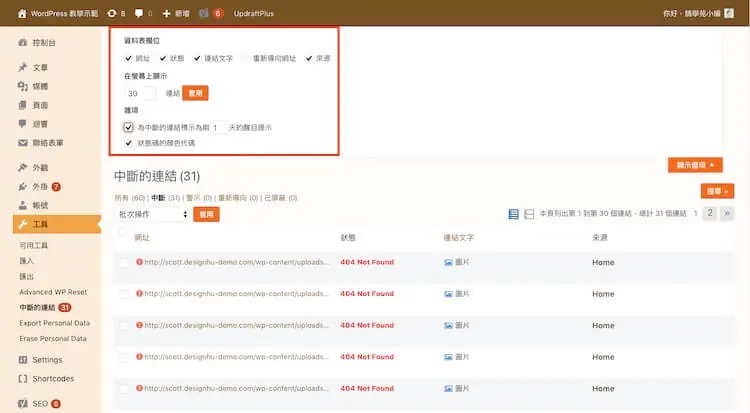Toggle status color code (顏色代碼) checkbox
The image size is (750, 413).
(x=128, y=143)
